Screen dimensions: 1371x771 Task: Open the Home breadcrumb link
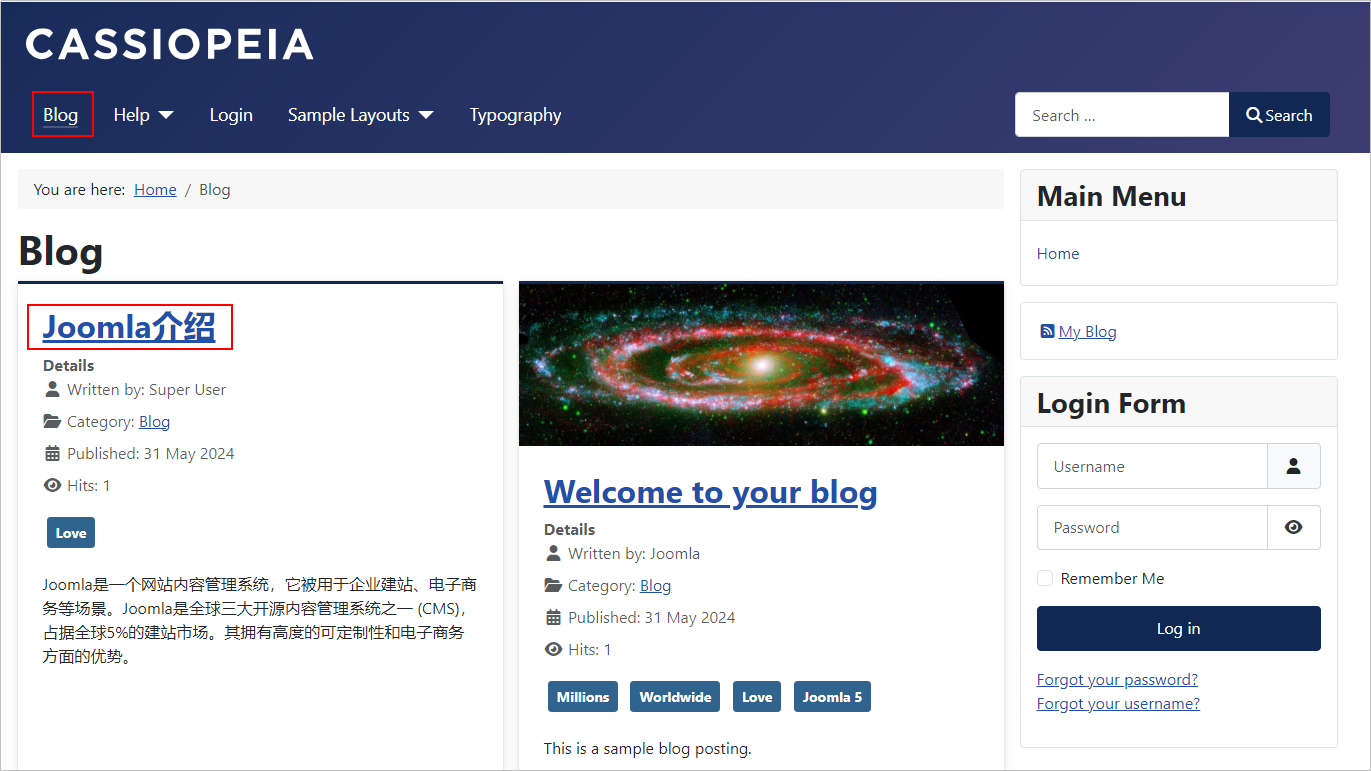click(155, 189)
